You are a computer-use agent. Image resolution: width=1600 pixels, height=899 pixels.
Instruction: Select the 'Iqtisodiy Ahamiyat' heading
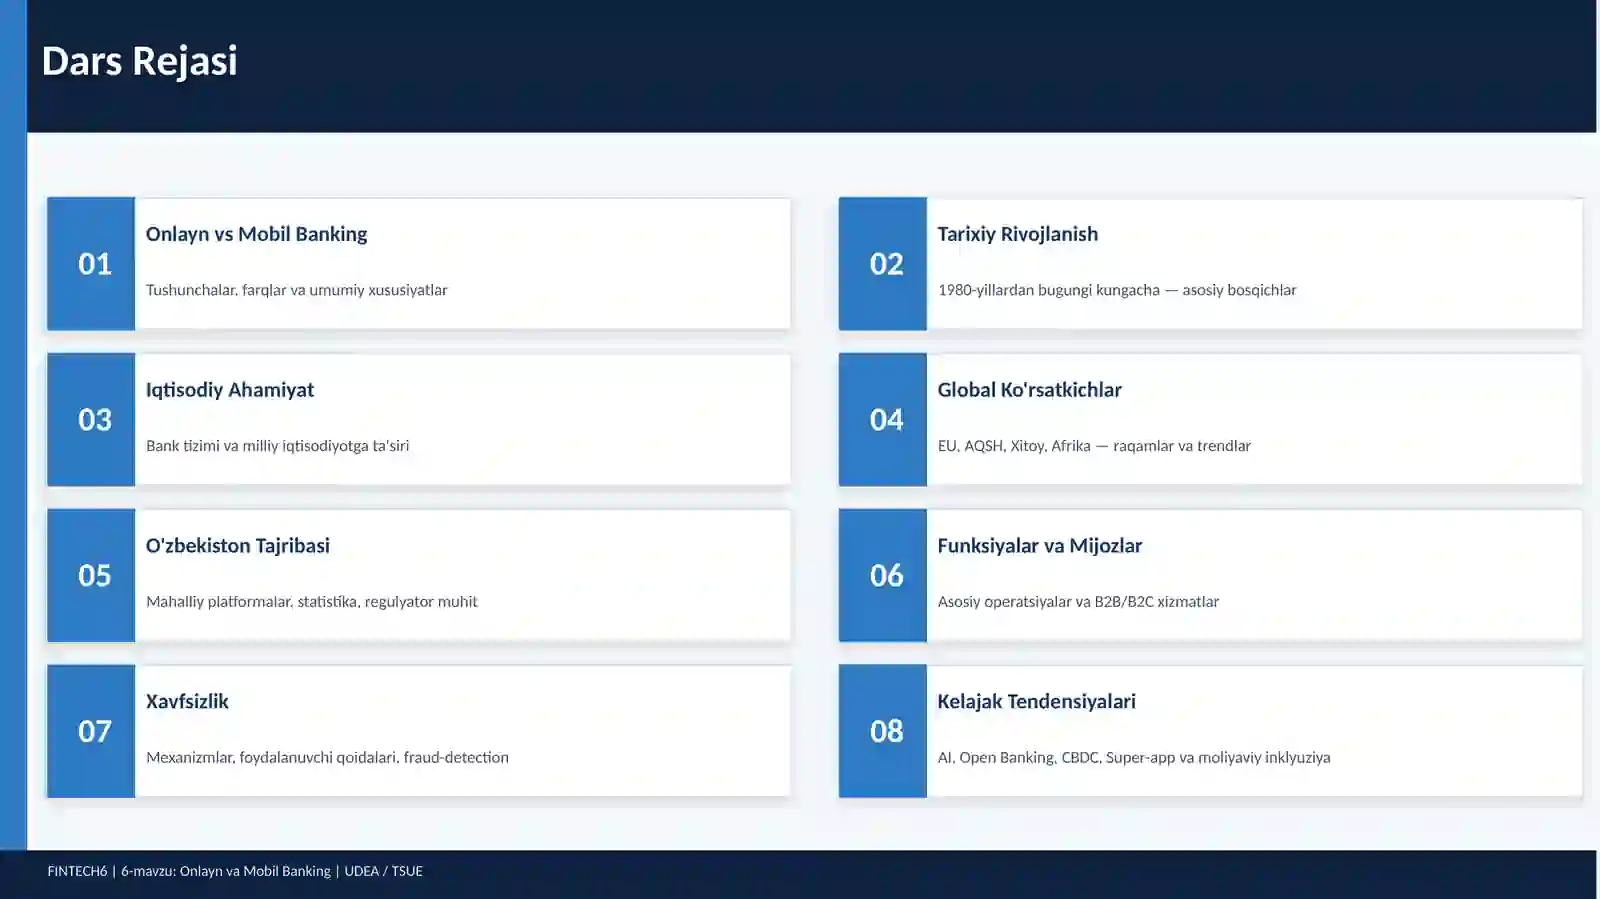pos(230,390)
